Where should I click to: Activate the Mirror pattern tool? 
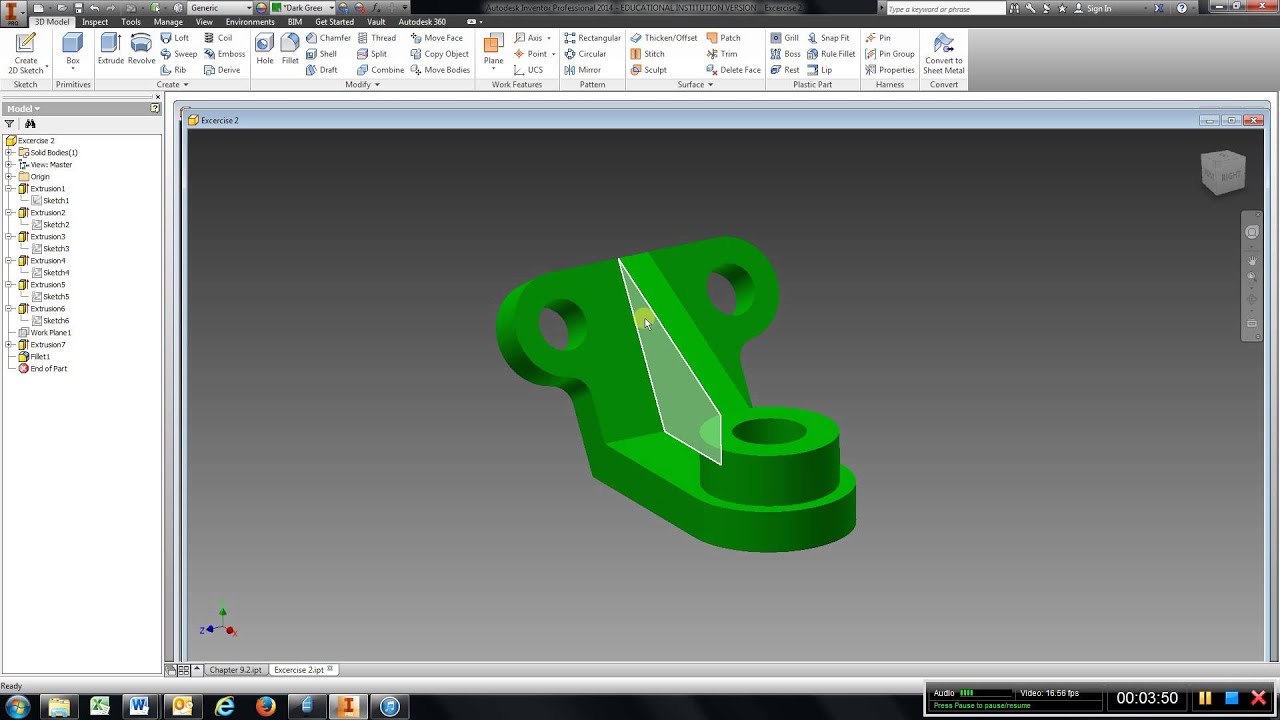(582, 70)
